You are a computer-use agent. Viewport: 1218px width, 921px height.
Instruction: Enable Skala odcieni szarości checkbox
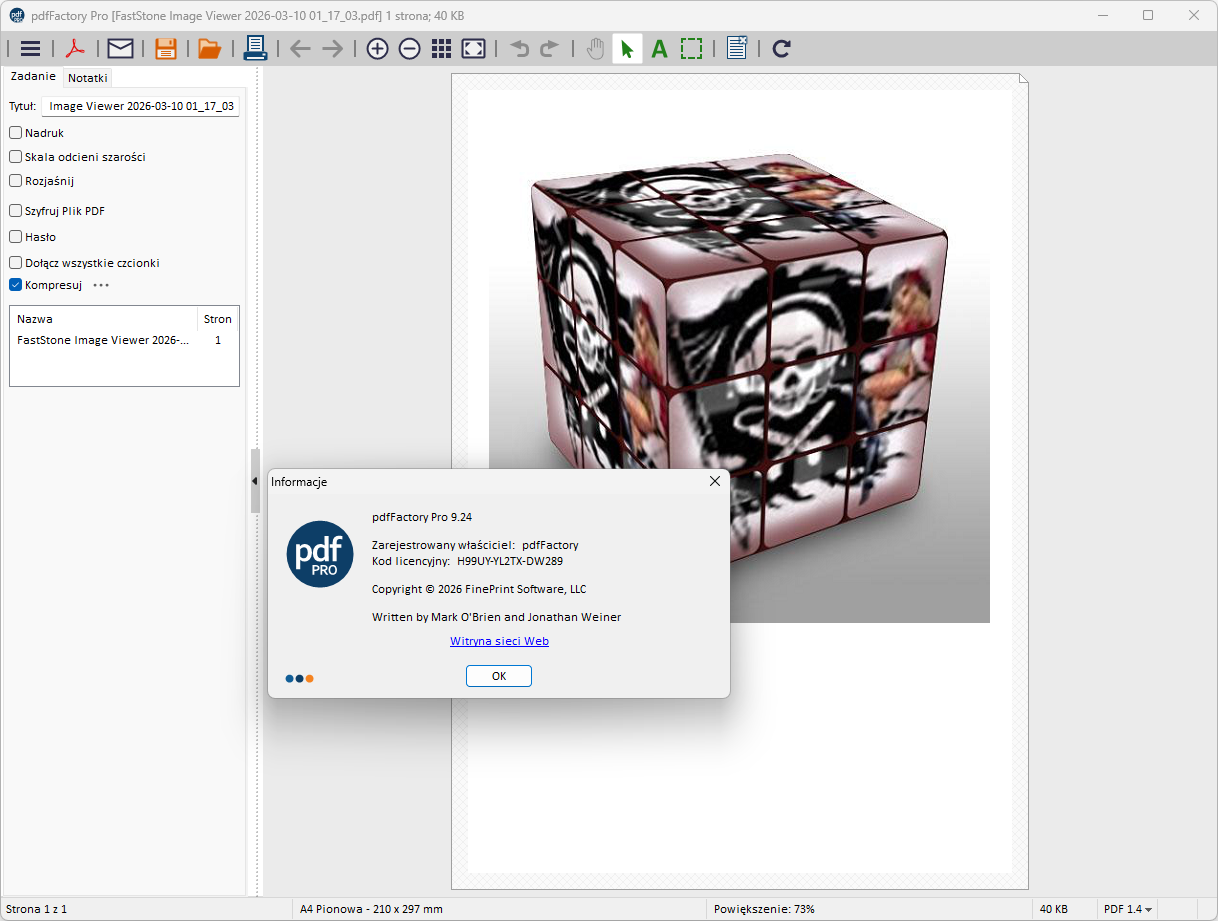click(x=15, y=157)
